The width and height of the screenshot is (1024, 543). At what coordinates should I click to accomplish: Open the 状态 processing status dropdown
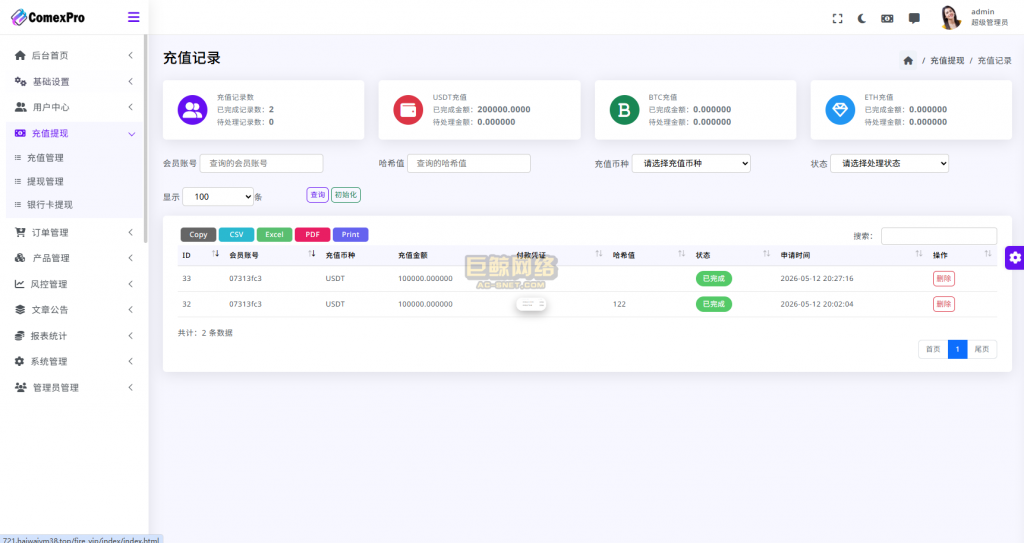[889, 163]
